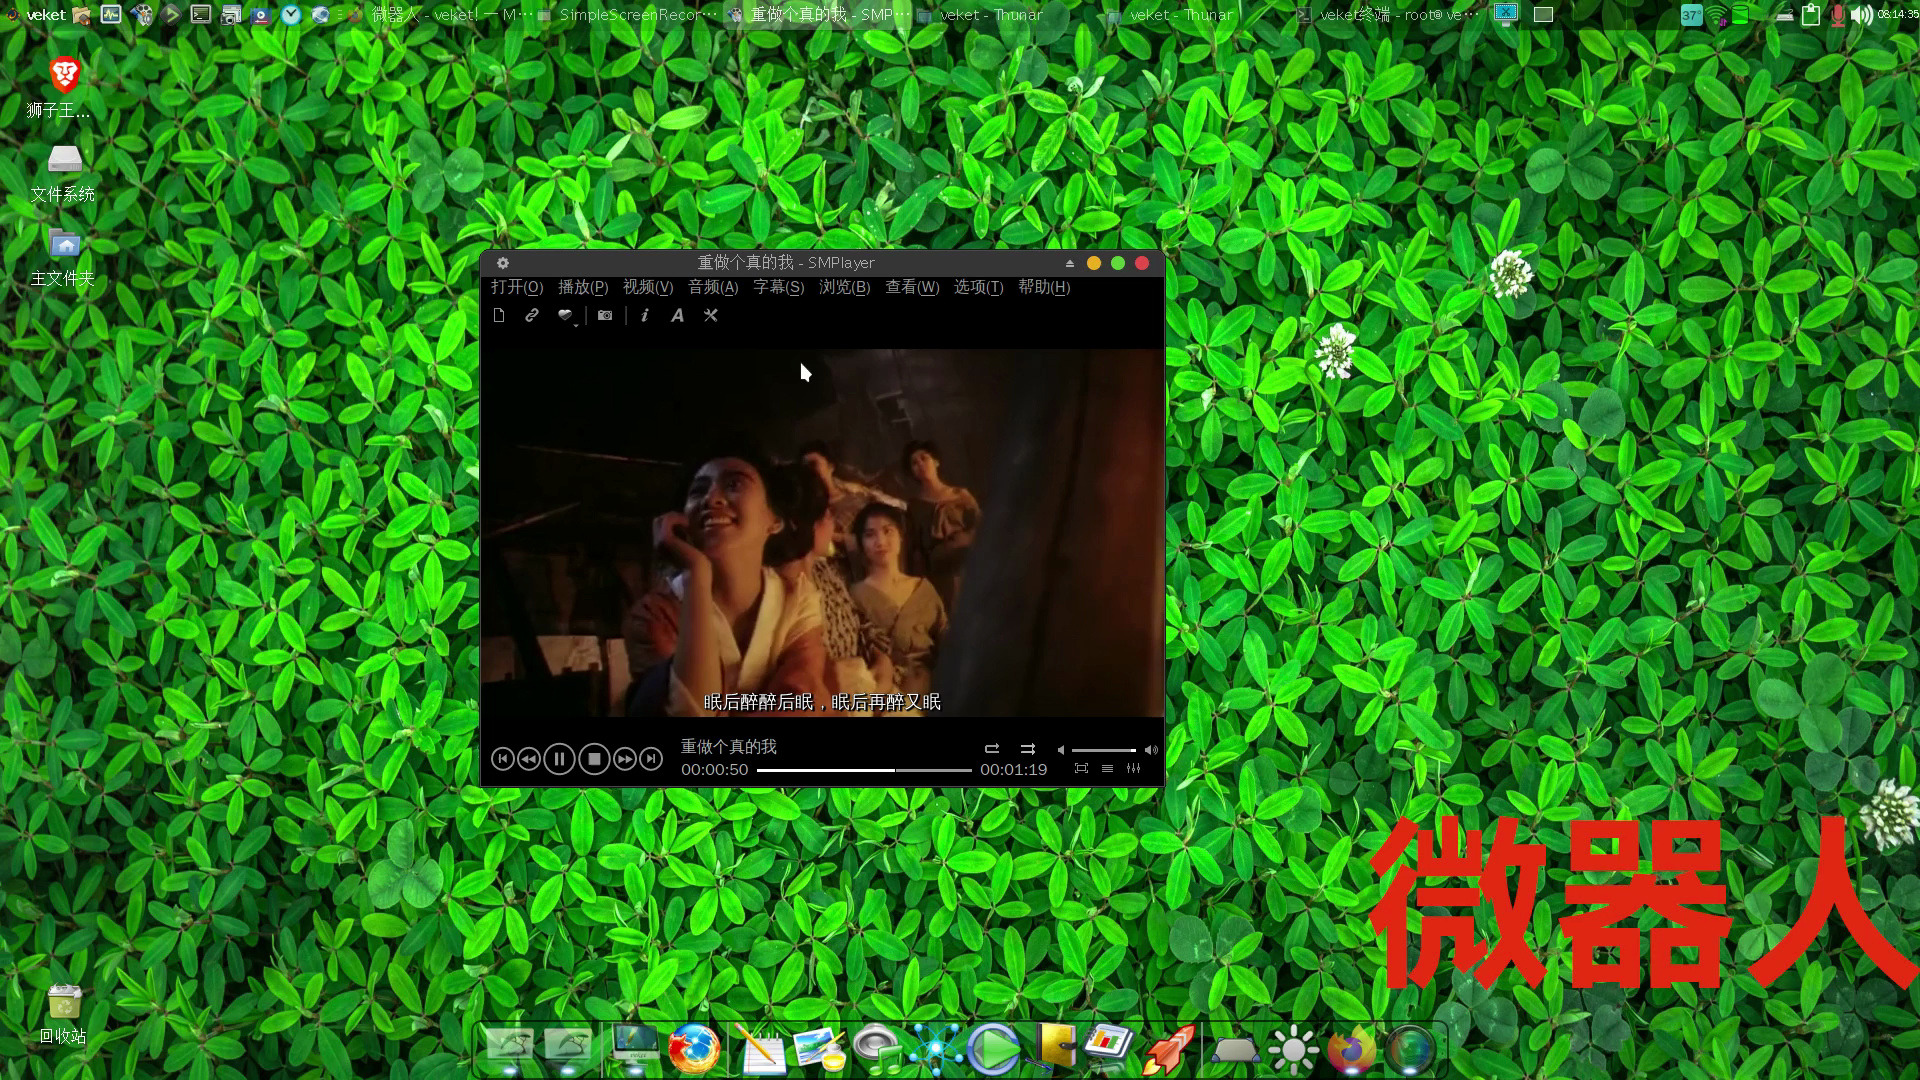The height and width of the screenshot is (1080, 1920).
Task: Open the 帮助(H) menu
Action: (1044, 287)
